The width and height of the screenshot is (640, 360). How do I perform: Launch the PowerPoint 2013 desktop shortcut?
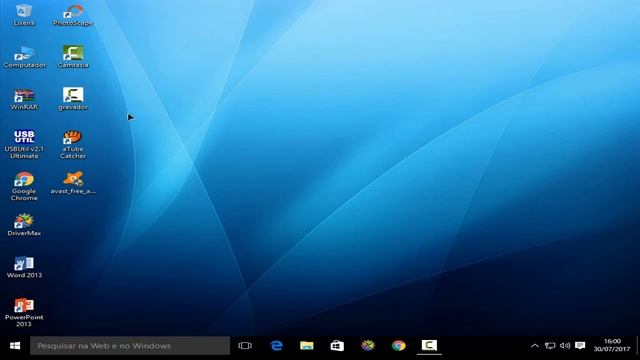pyautogui.click(x=24, y=312)
